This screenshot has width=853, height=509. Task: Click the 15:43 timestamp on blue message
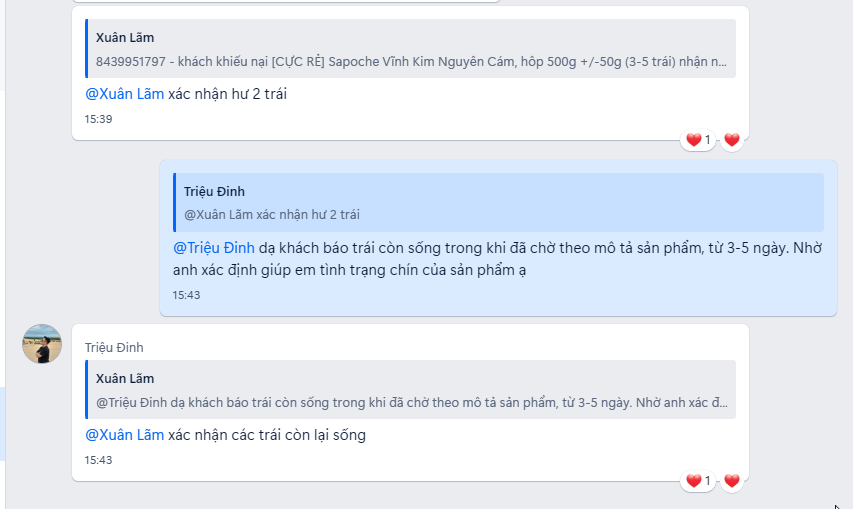coord(187,295)
